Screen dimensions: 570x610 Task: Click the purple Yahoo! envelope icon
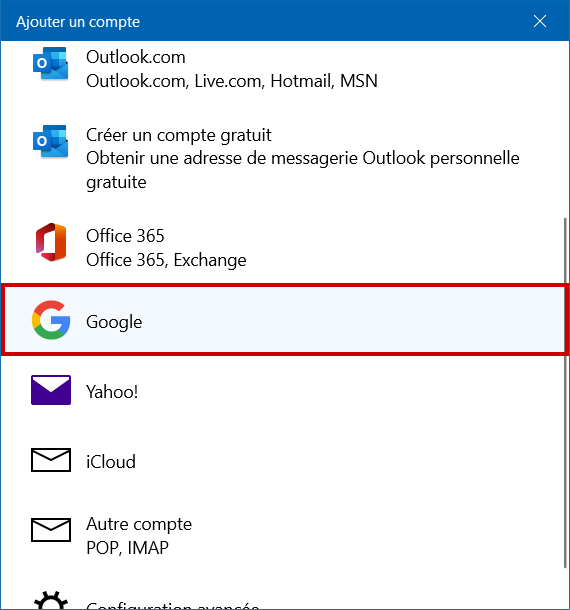pos(51,390)
